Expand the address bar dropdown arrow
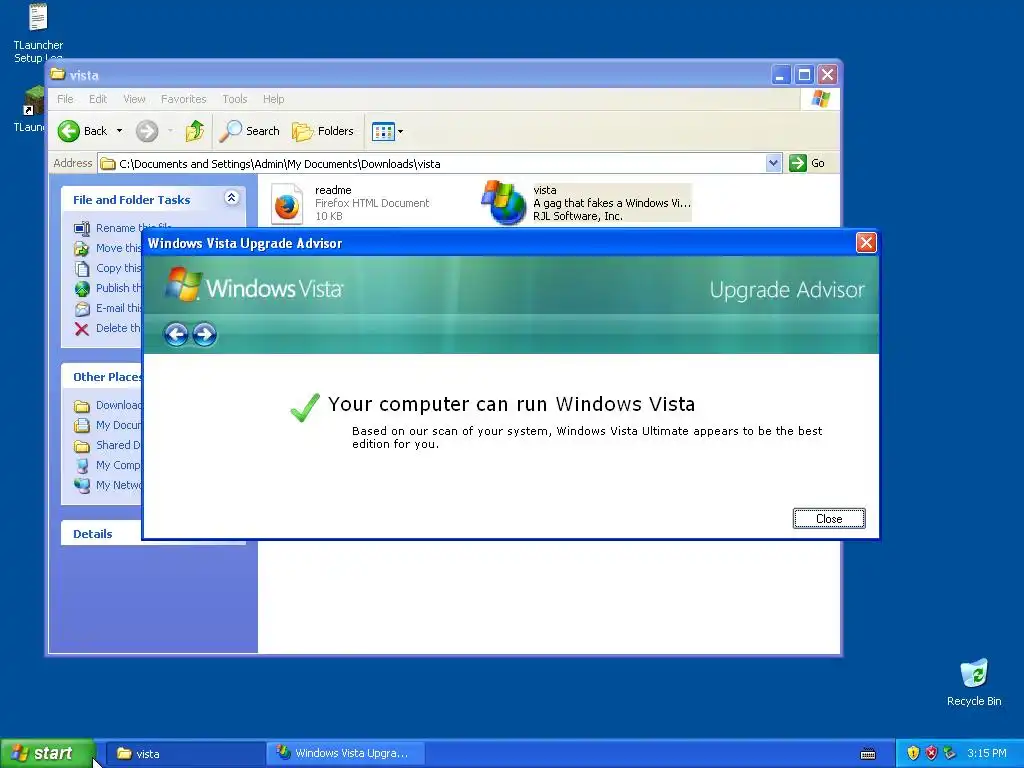 point(773,163)
